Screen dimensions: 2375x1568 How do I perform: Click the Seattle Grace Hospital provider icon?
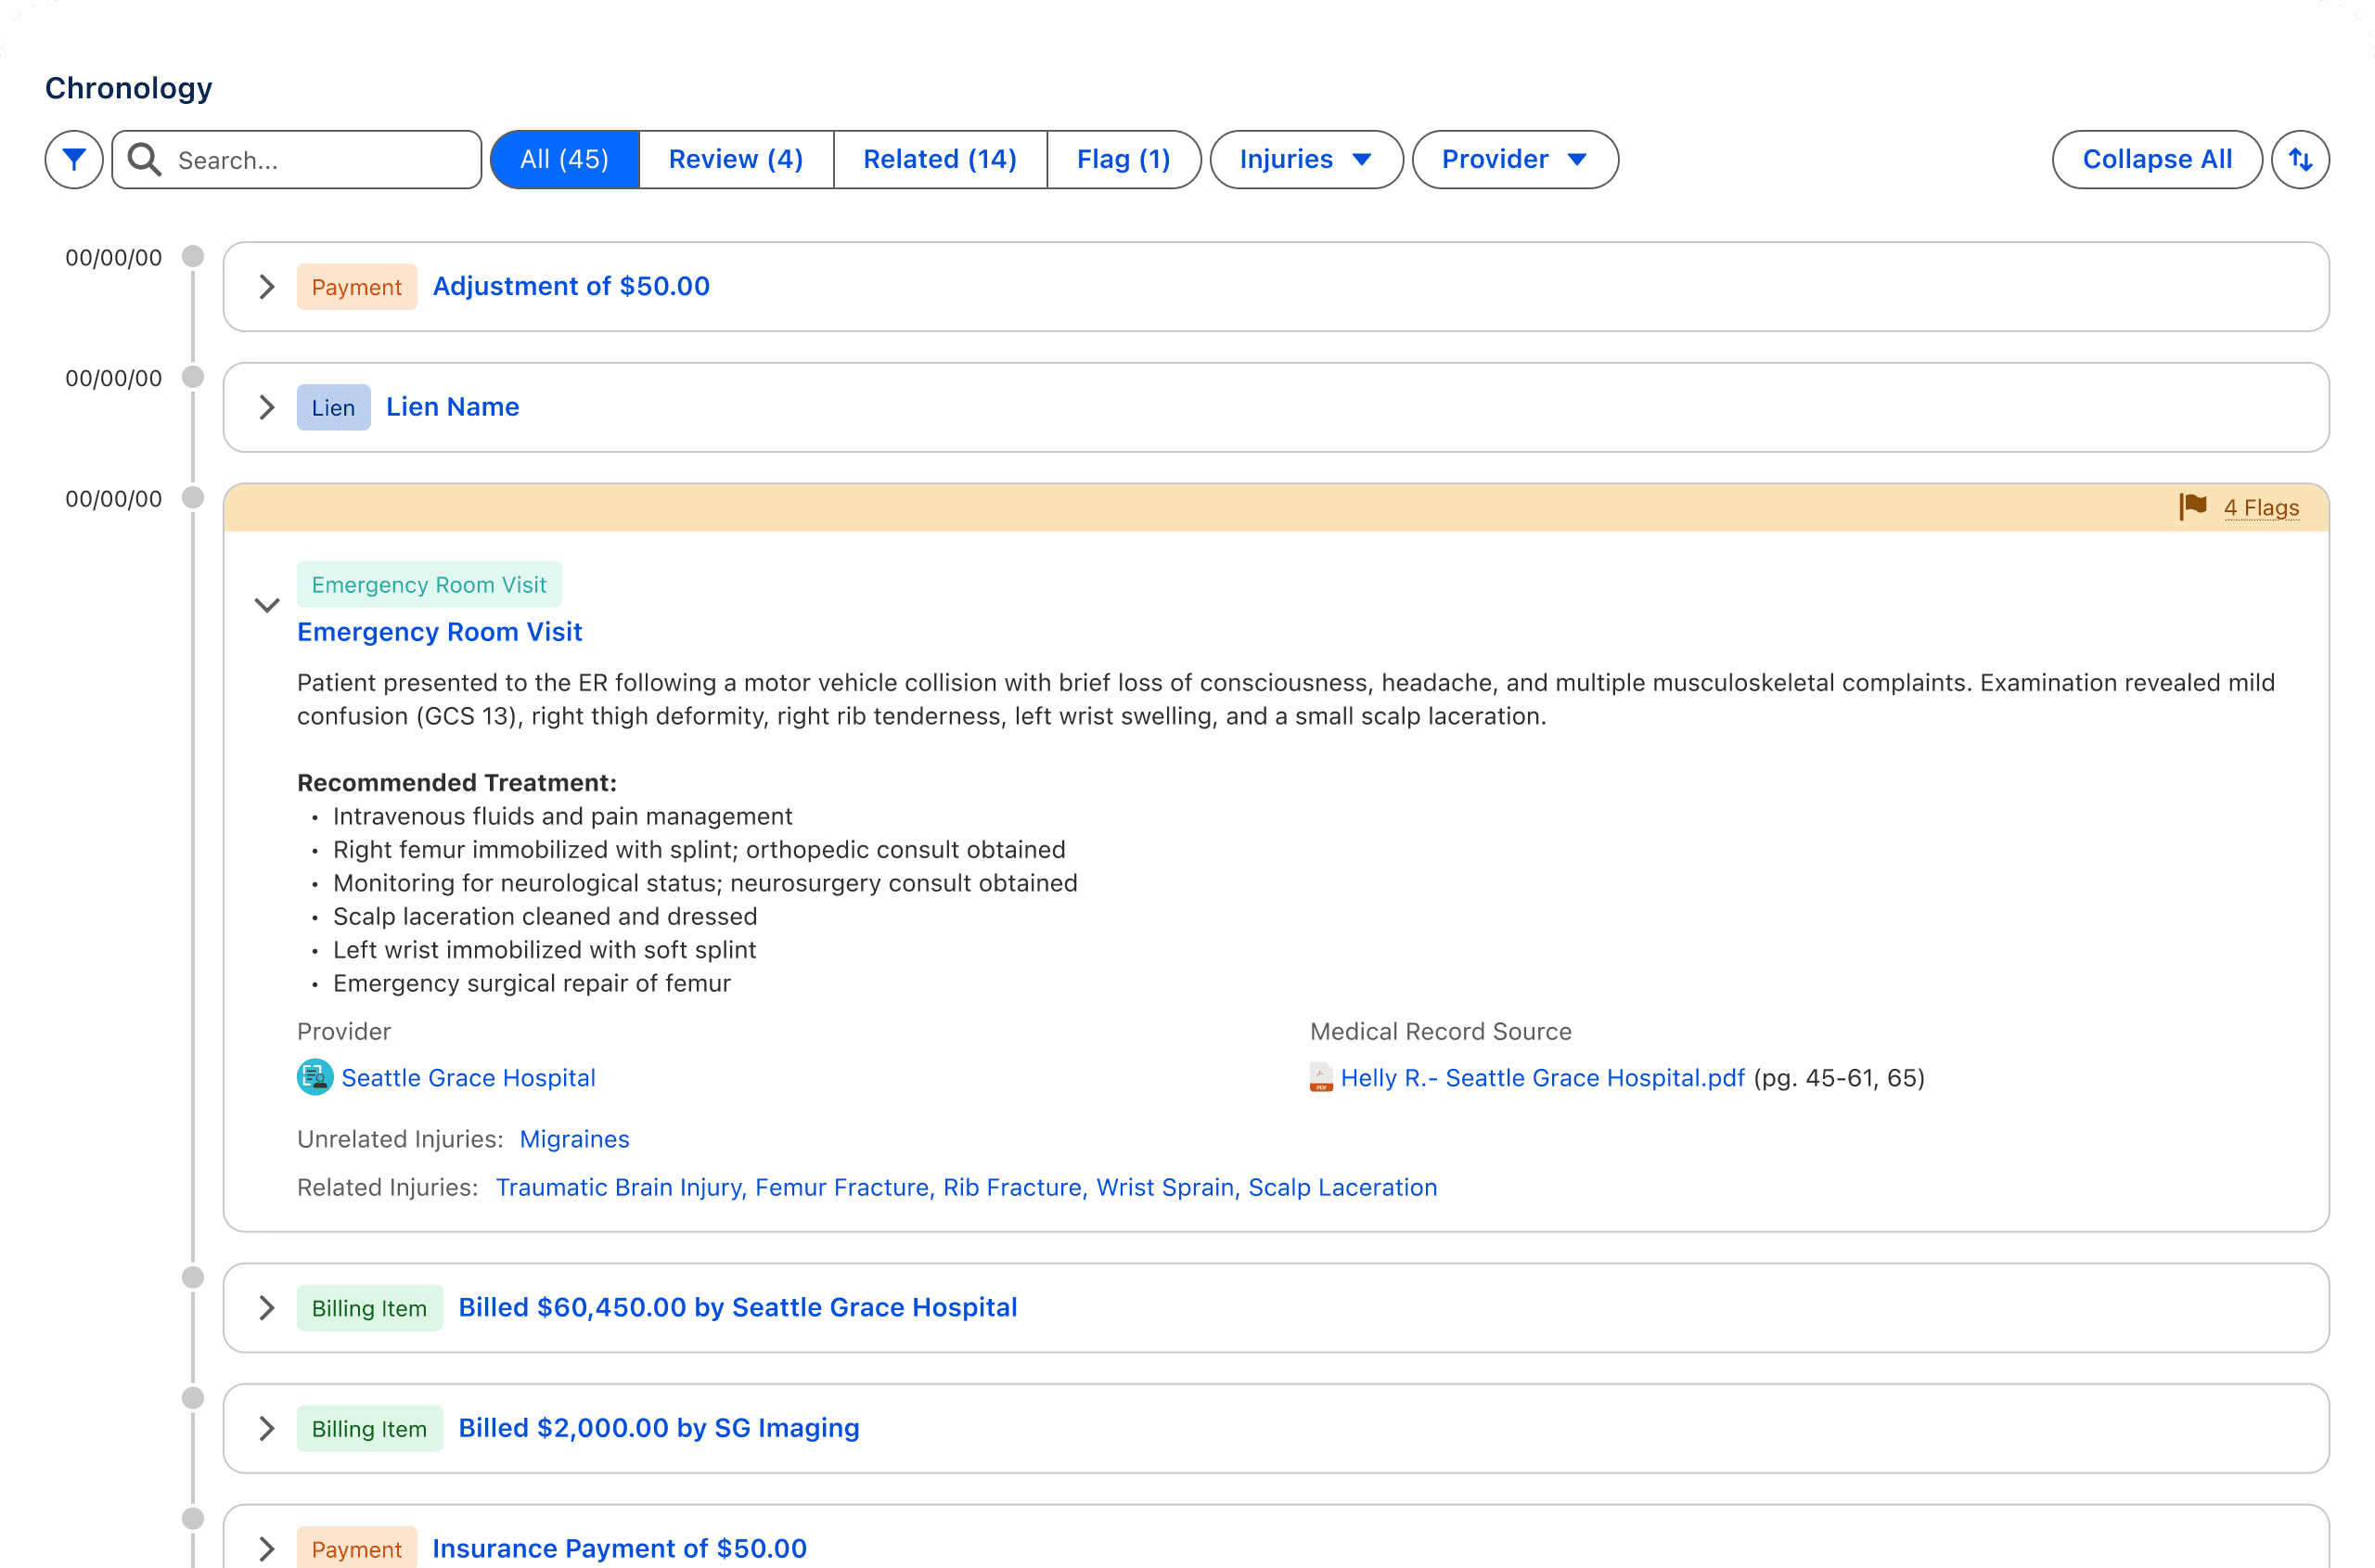(x=315, y=1077)
